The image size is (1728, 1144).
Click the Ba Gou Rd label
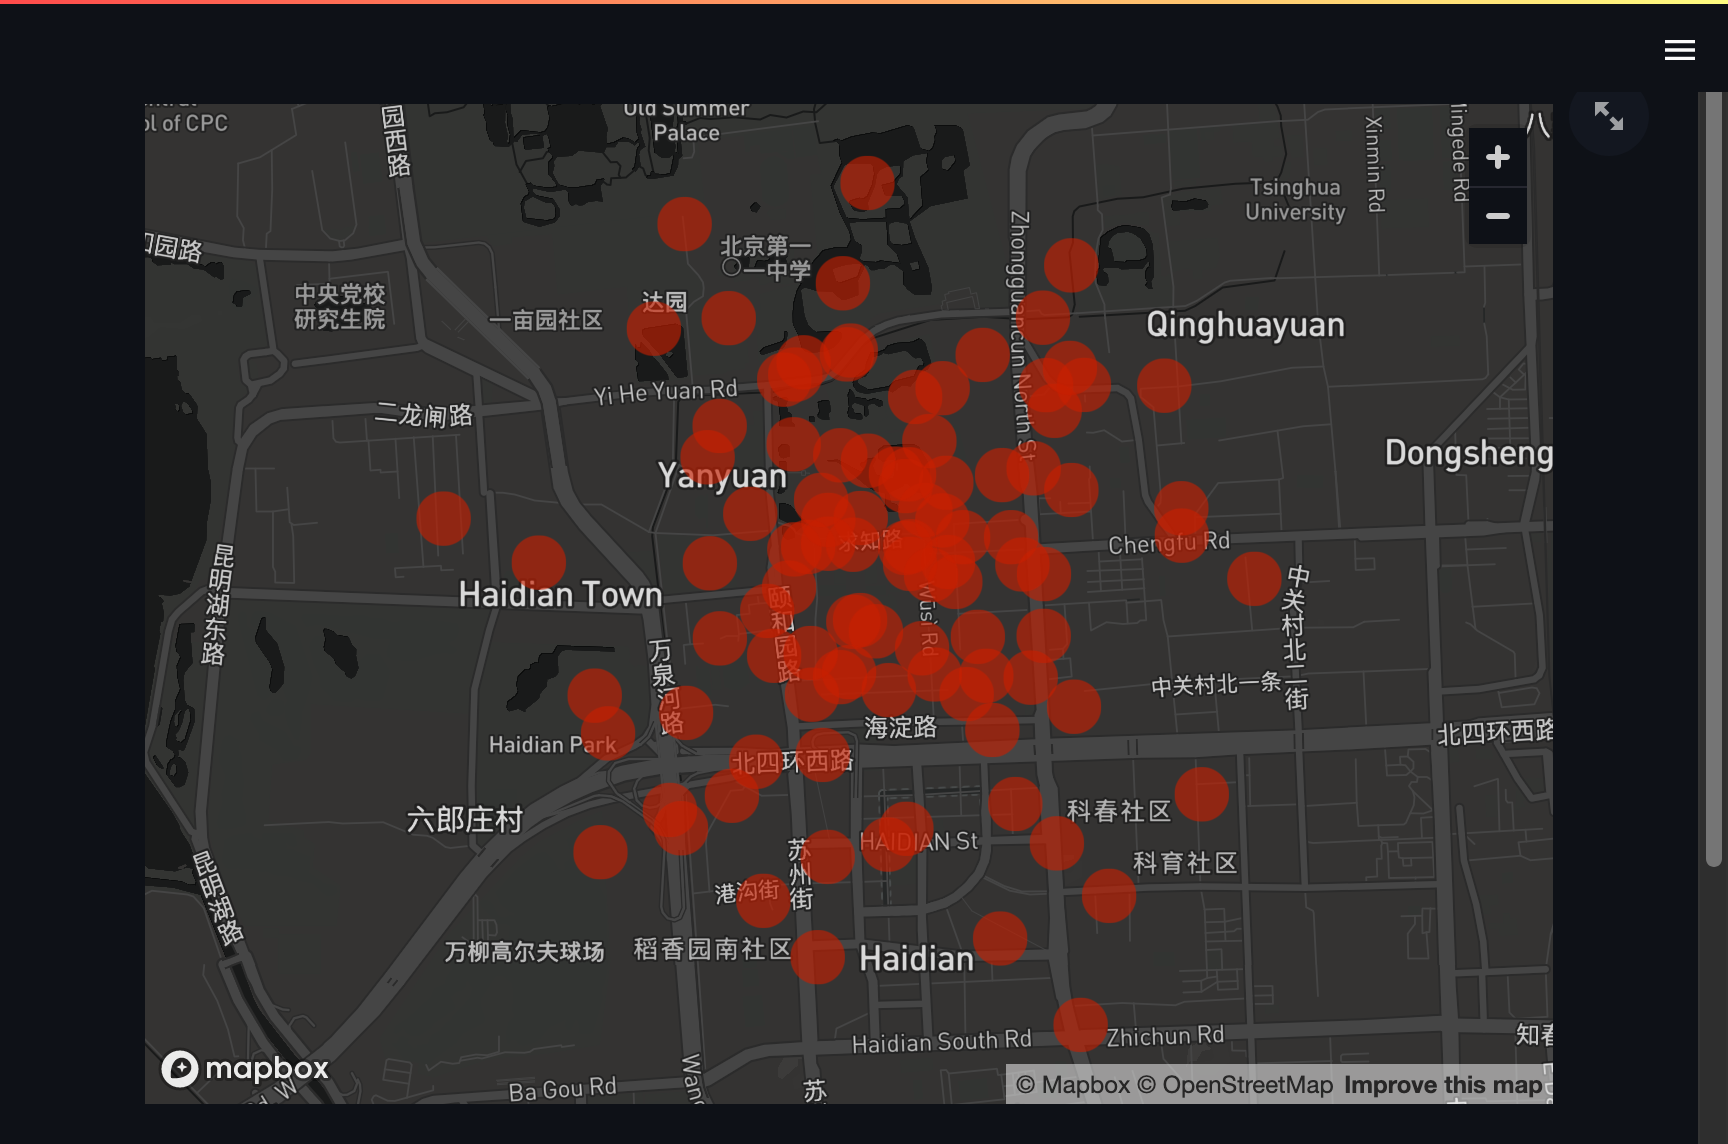(562, 1089)
